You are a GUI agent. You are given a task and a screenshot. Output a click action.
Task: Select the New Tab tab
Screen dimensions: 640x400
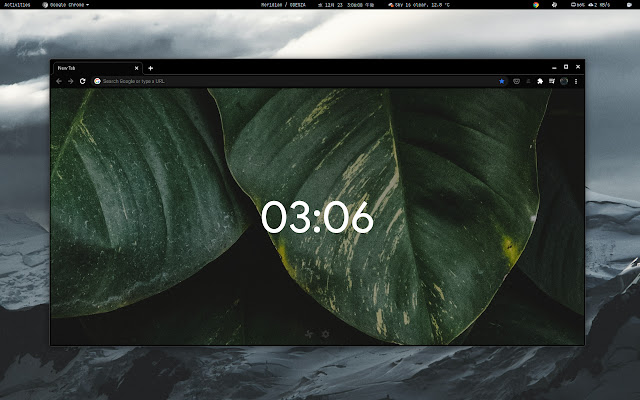pyautogui.click(x=90, y=67)
